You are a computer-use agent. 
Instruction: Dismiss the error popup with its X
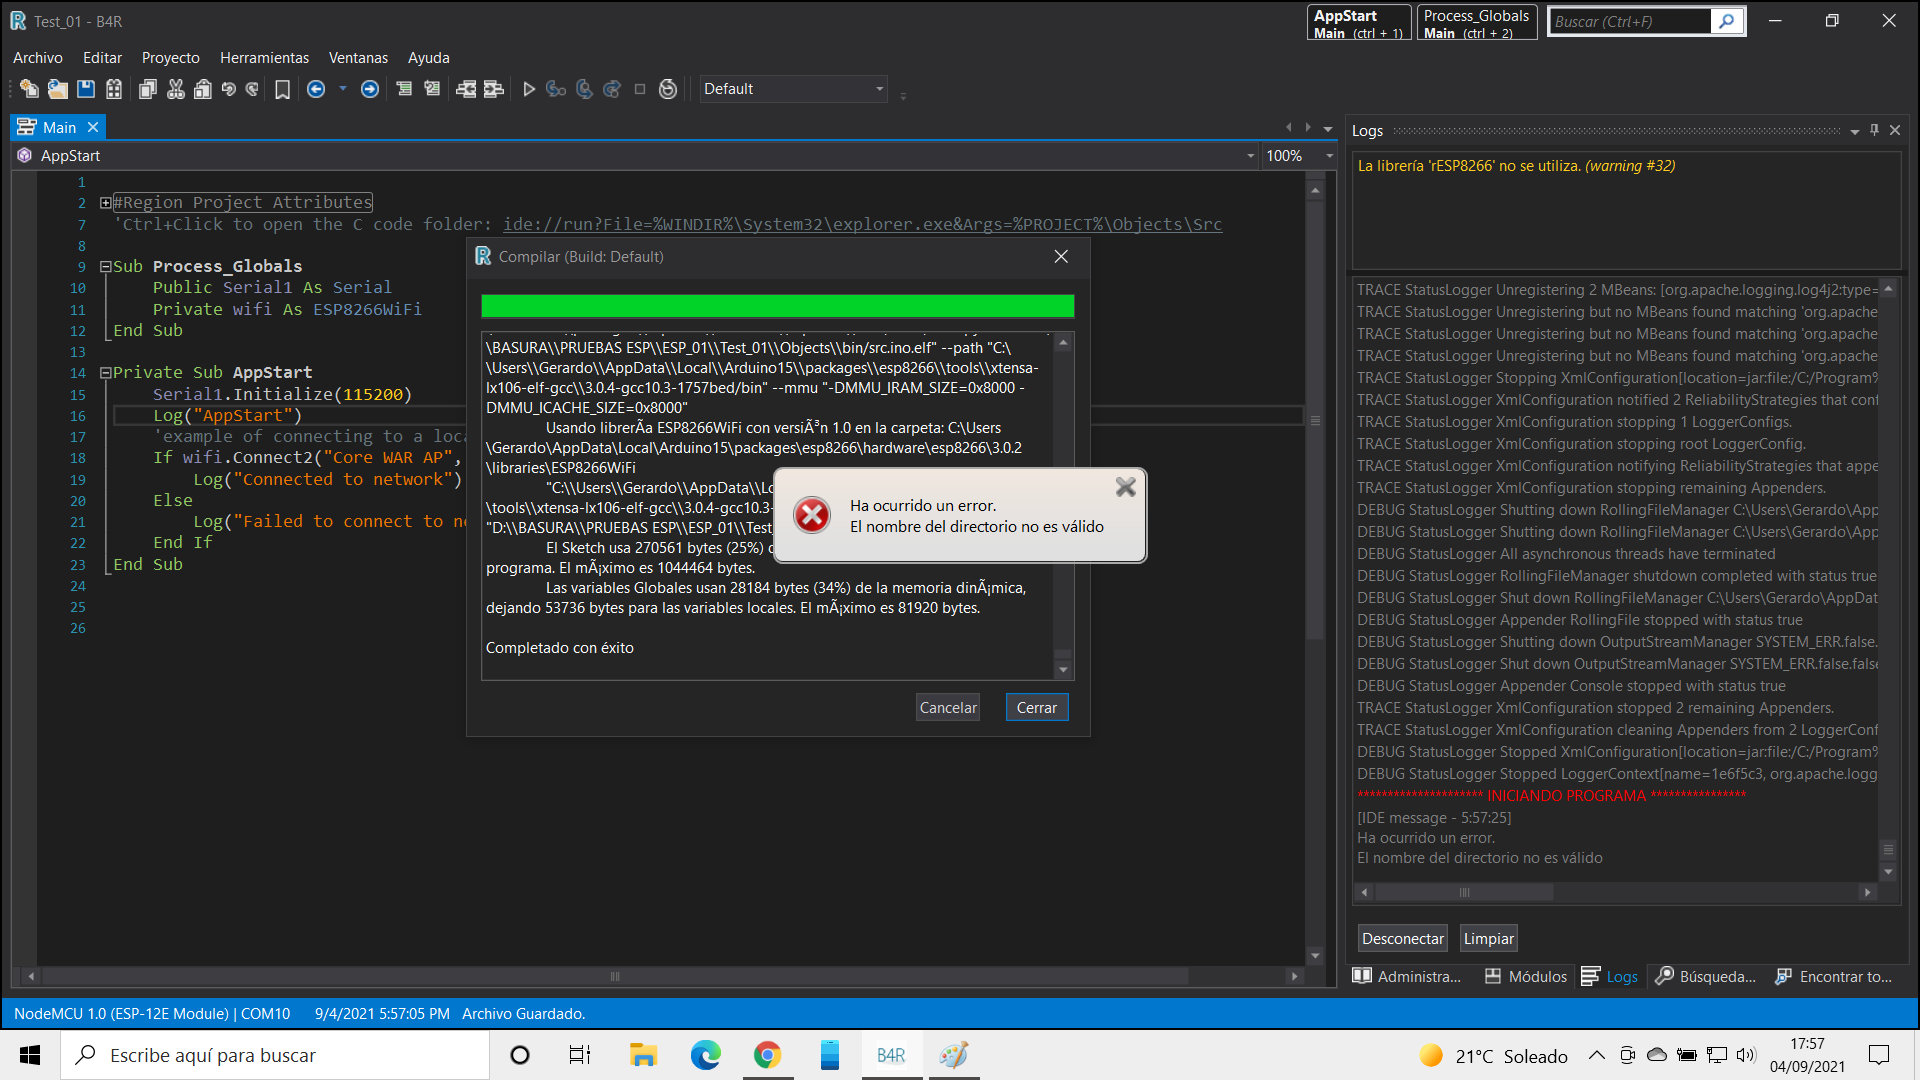point(1125,487)
